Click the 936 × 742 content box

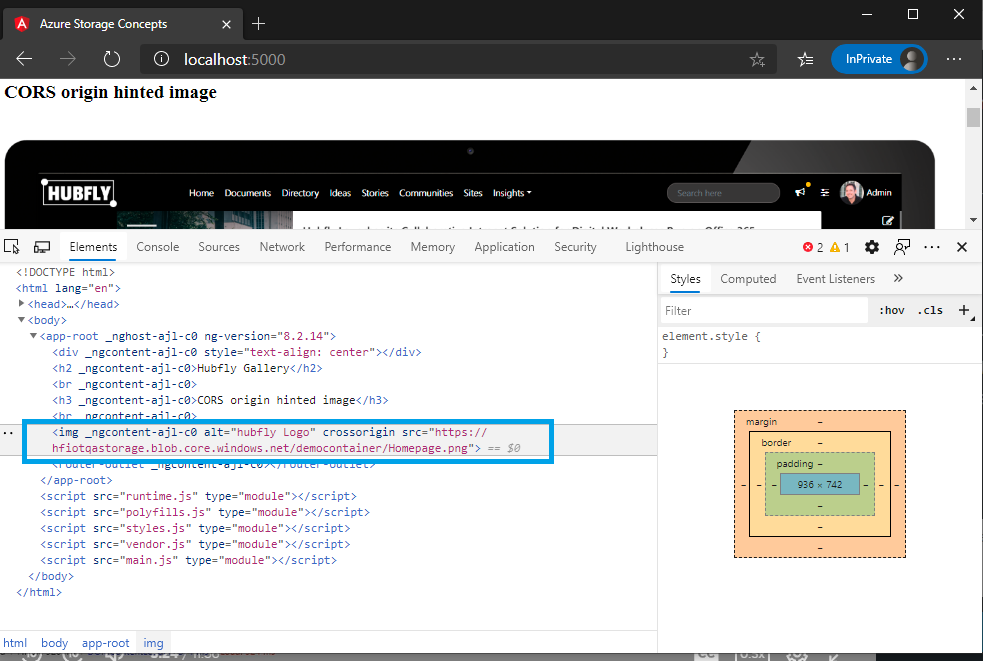(820, 484)
